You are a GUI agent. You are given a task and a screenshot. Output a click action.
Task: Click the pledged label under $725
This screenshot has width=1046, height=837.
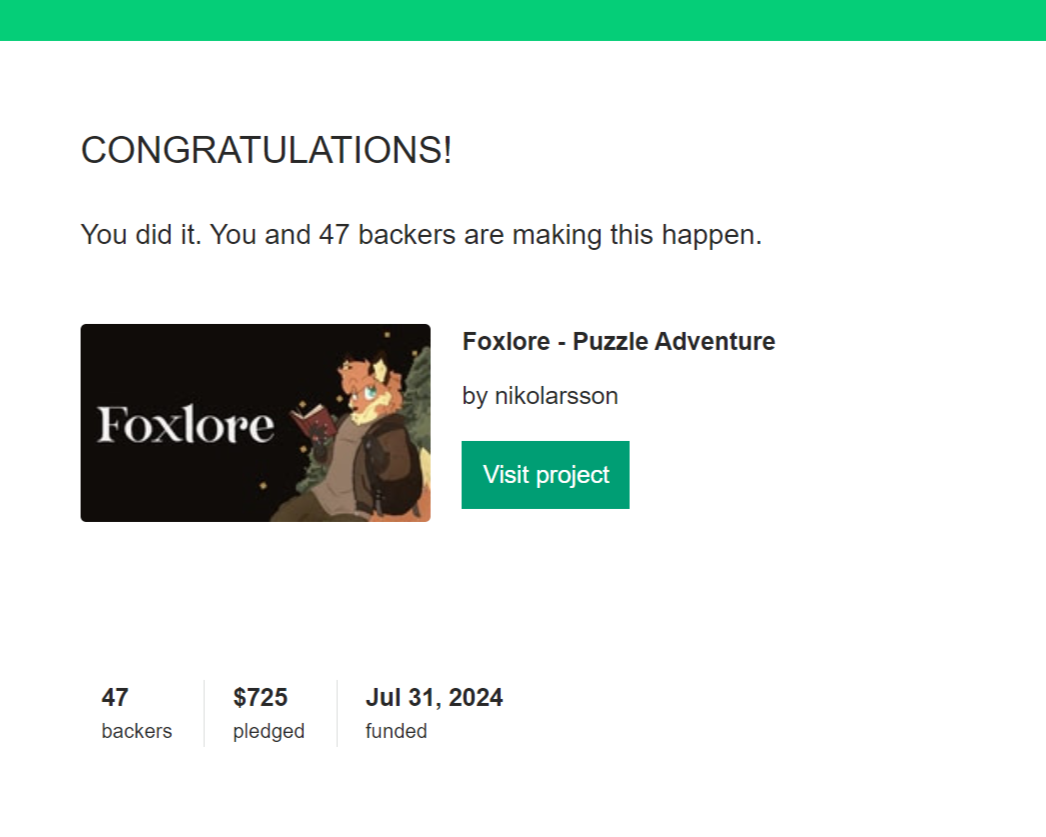[x=270, y=731]
